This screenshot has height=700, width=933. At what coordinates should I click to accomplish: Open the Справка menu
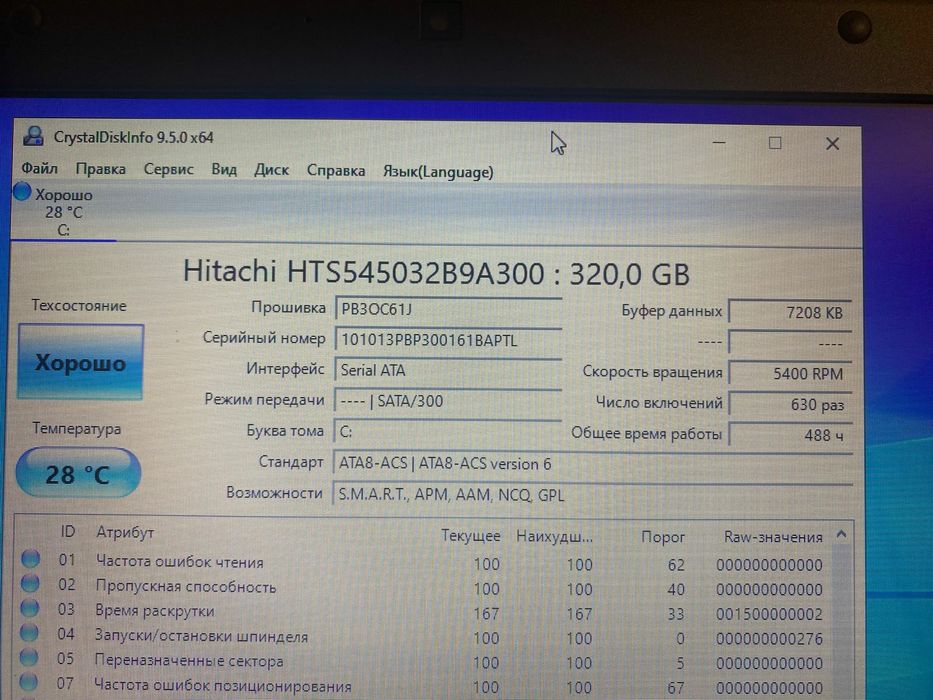tap(336, 171)
